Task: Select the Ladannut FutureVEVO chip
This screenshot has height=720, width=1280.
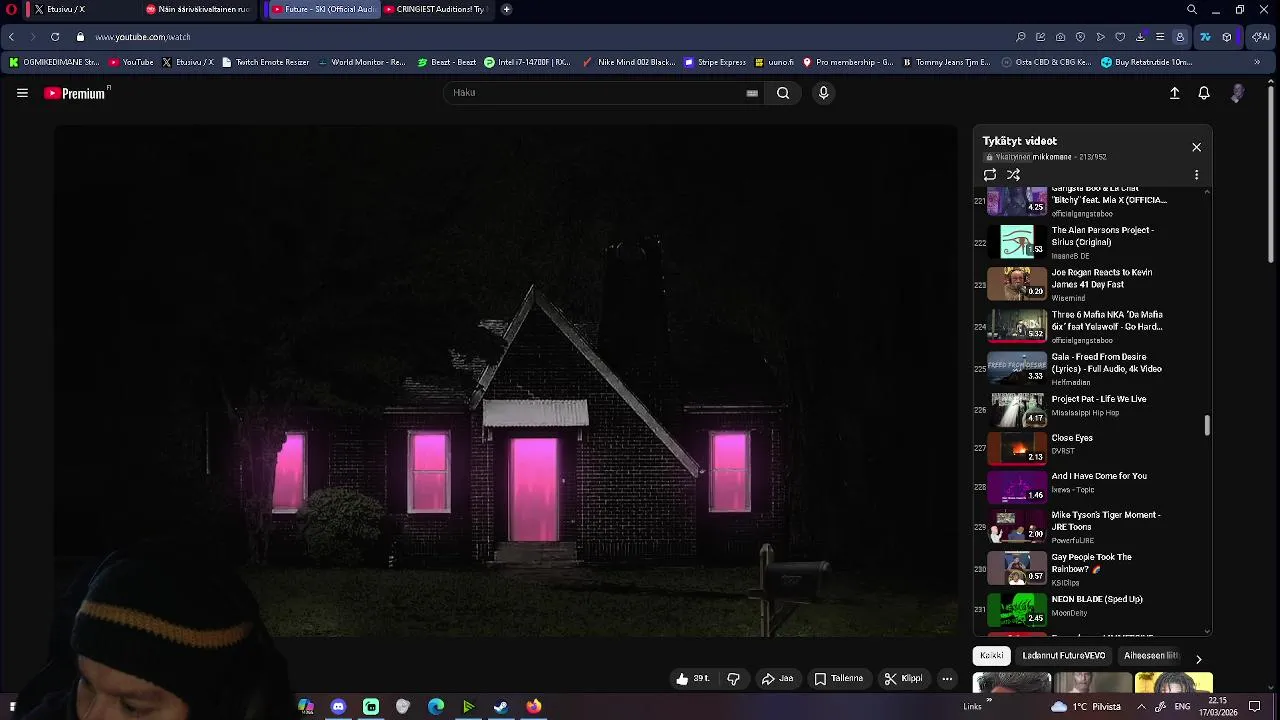Action: click(x=1064, y=656)
